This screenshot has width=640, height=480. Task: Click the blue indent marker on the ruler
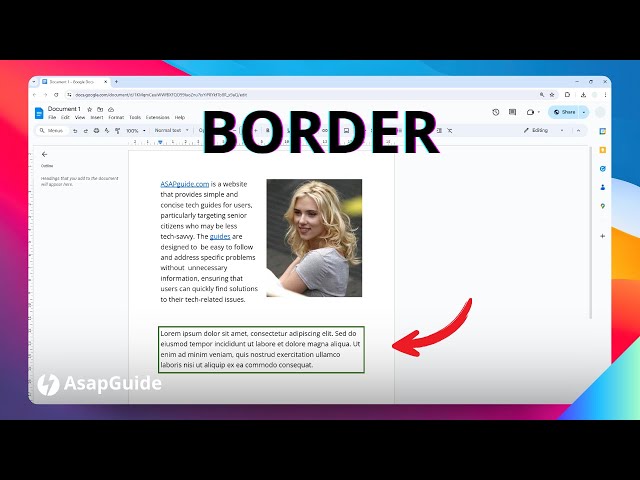coord(160,142)
